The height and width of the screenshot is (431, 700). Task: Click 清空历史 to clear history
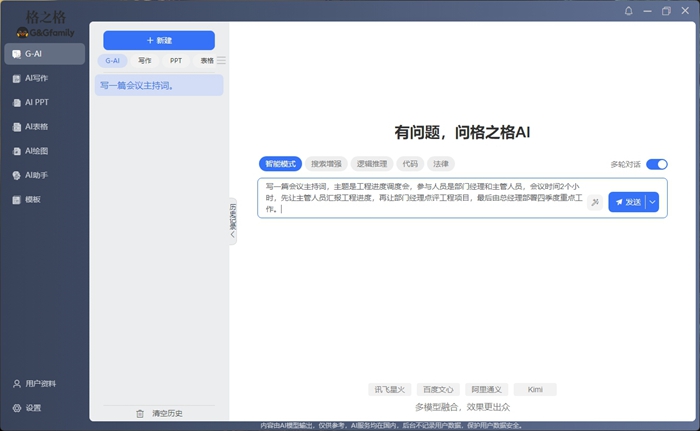(x=159, y=413)
